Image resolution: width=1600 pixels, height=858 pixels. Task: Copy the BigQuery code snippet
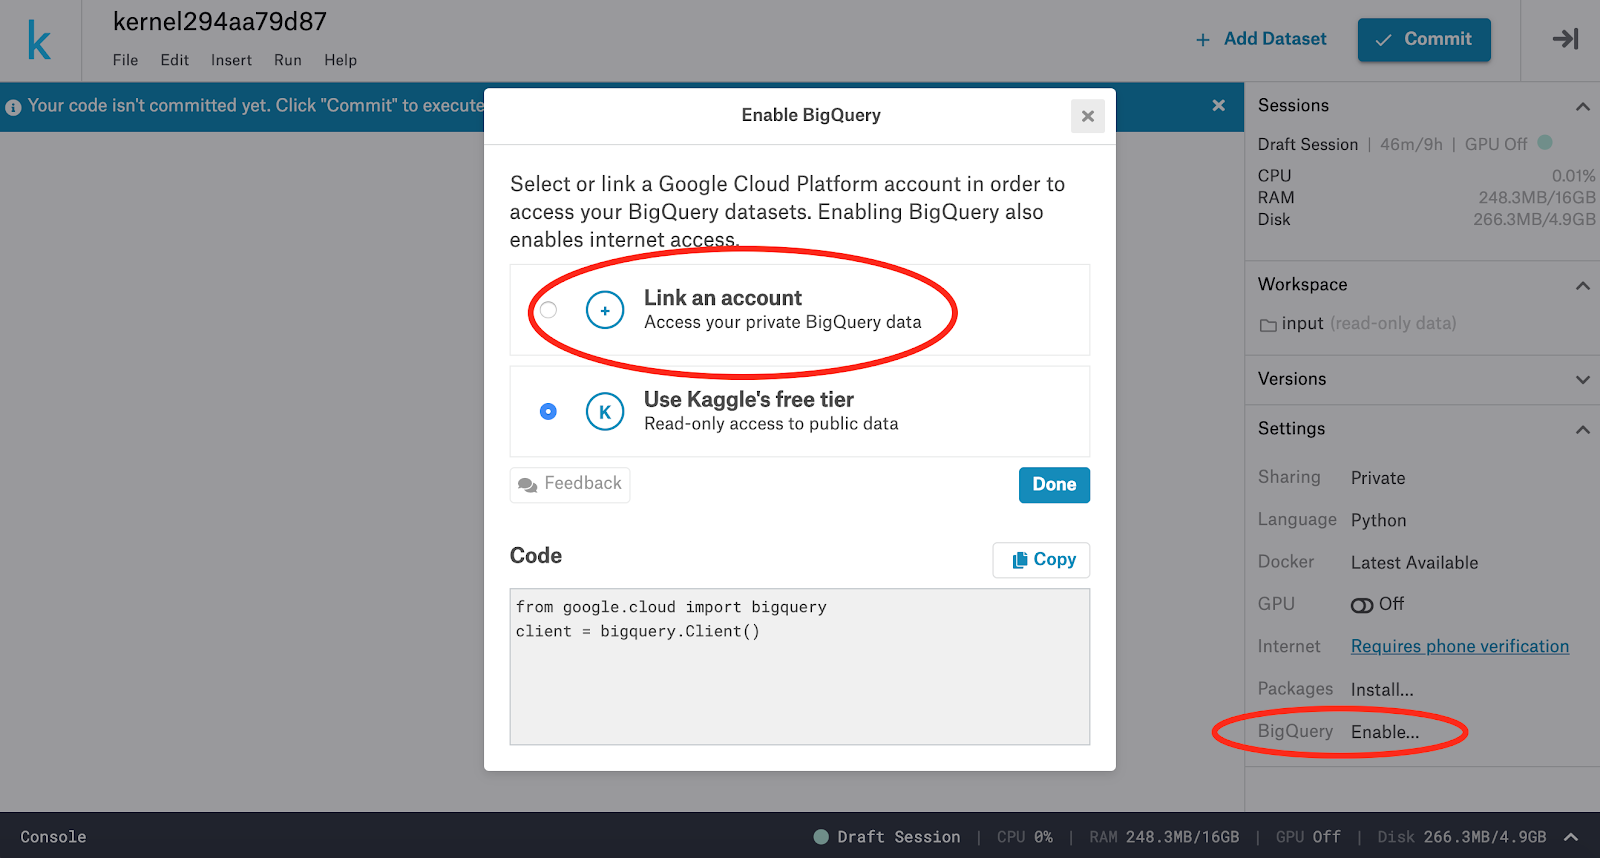click(1042, 560)
